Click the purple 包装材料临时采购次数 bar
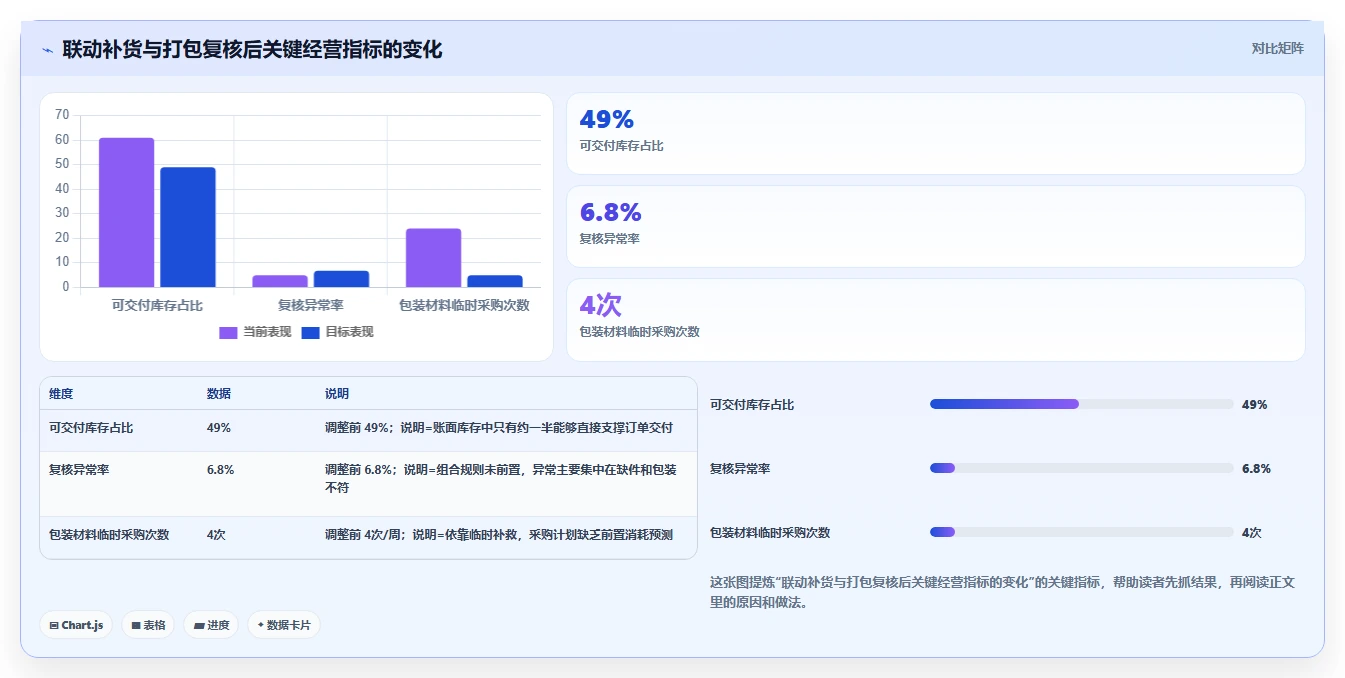Image resolution: width=1345 pixels, height=678 pixels. click(x=433, y=258)
